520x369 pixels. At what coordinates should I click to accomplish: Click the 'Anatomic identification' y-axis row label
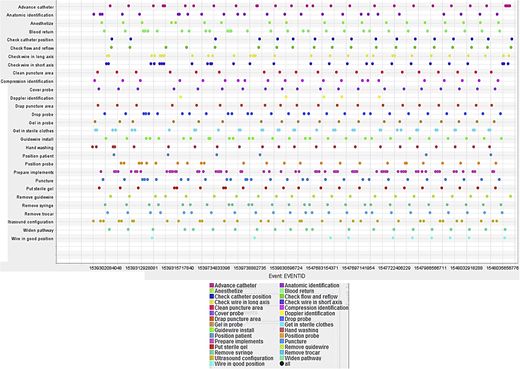tap(30, 15)
